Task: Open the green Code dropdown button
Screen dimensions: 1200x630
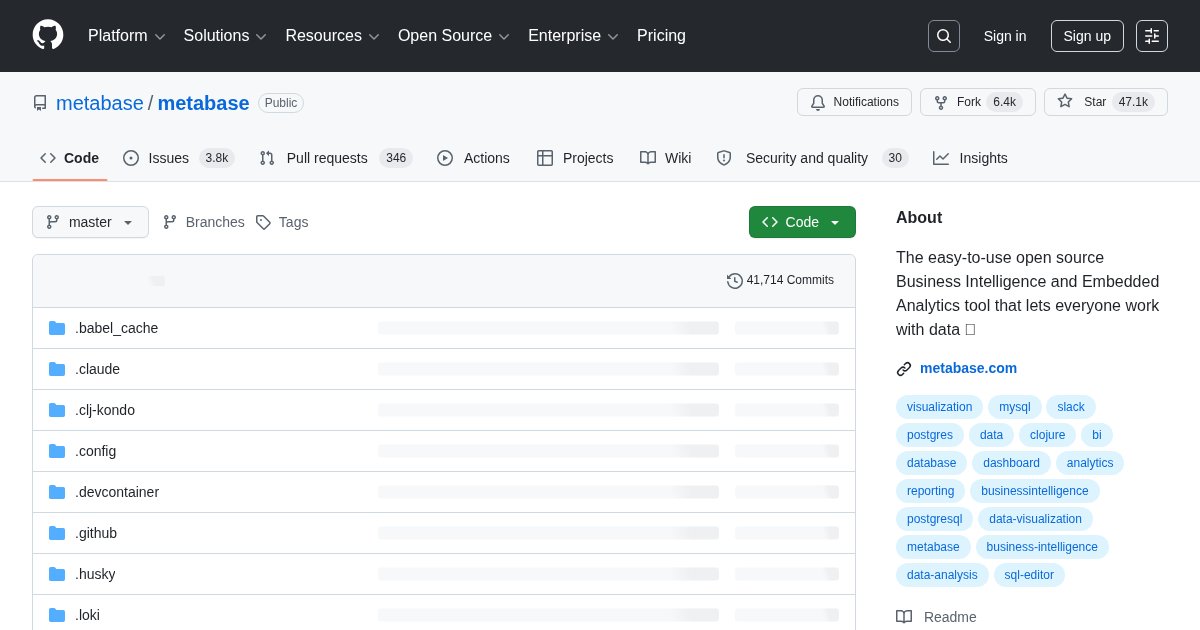Action: tap(802, 222)
